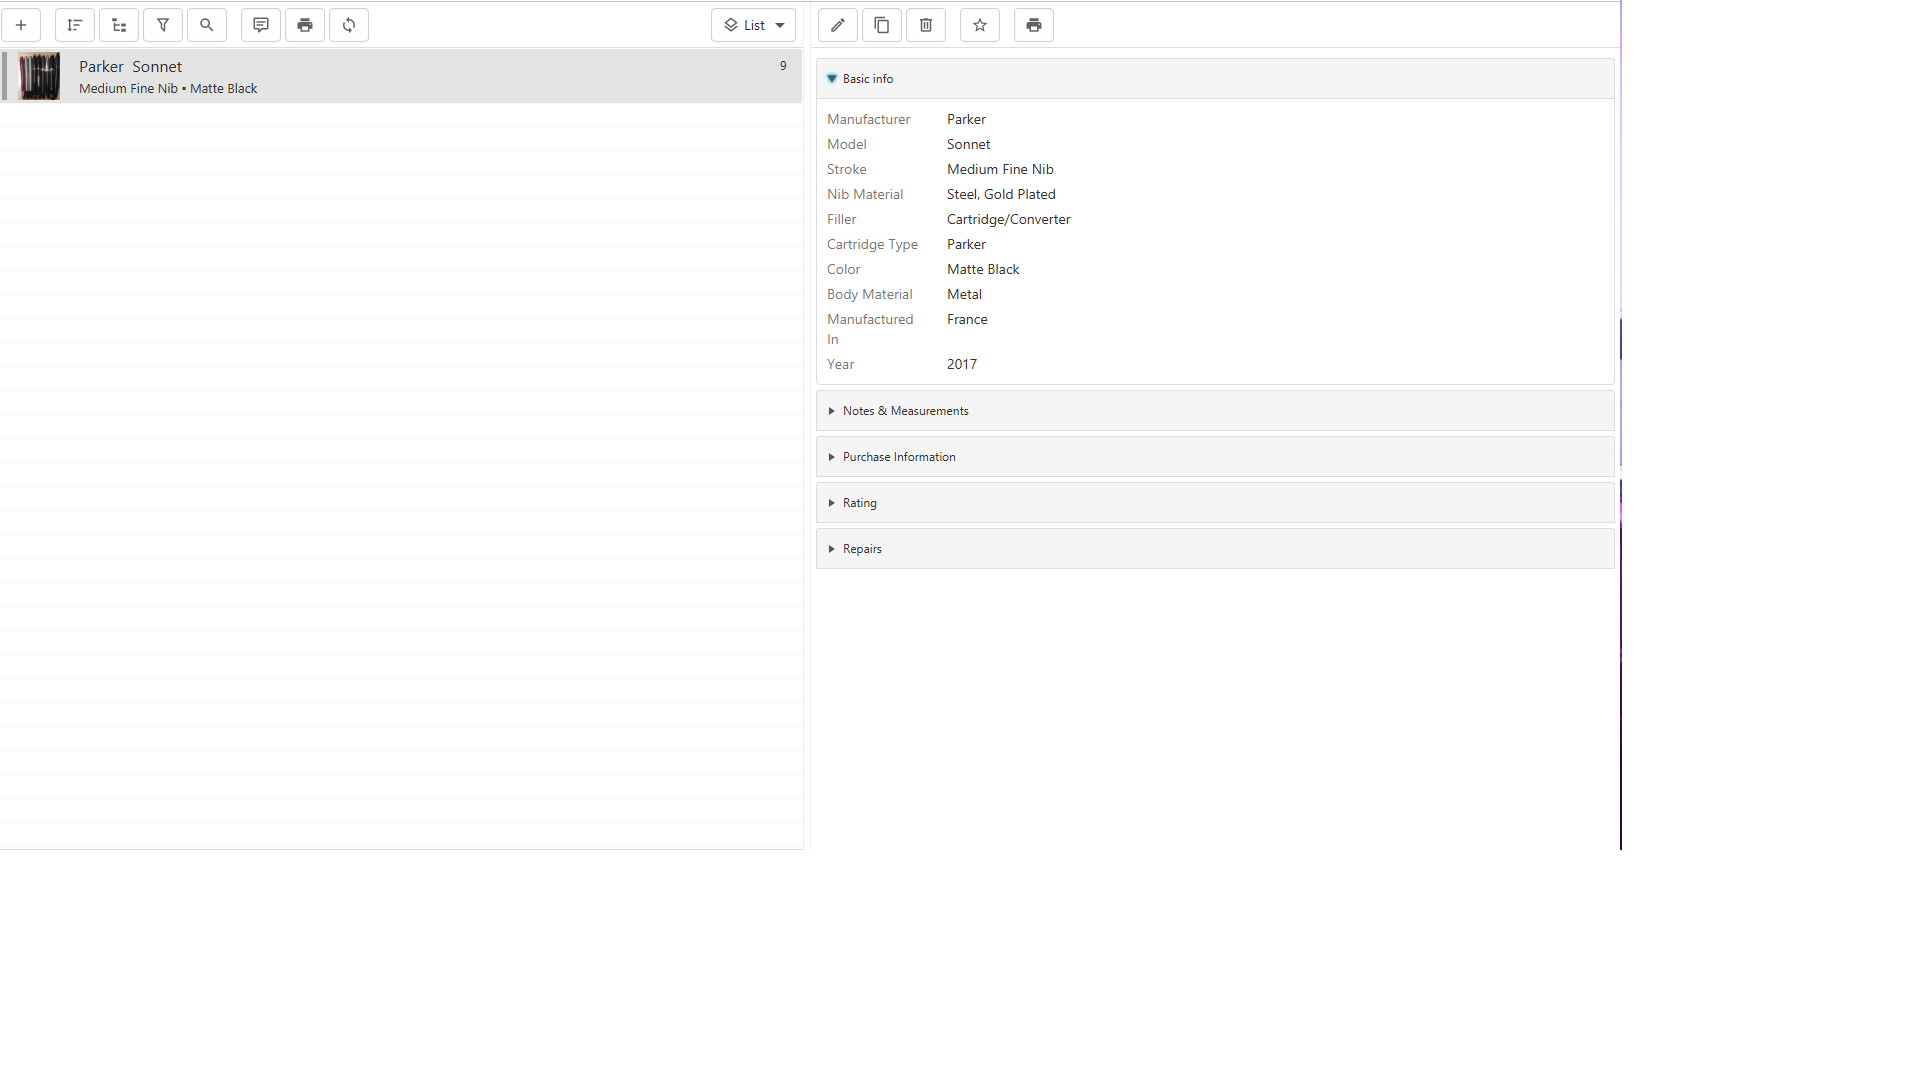Expand the Repairs section

(x=1215, y=549)
